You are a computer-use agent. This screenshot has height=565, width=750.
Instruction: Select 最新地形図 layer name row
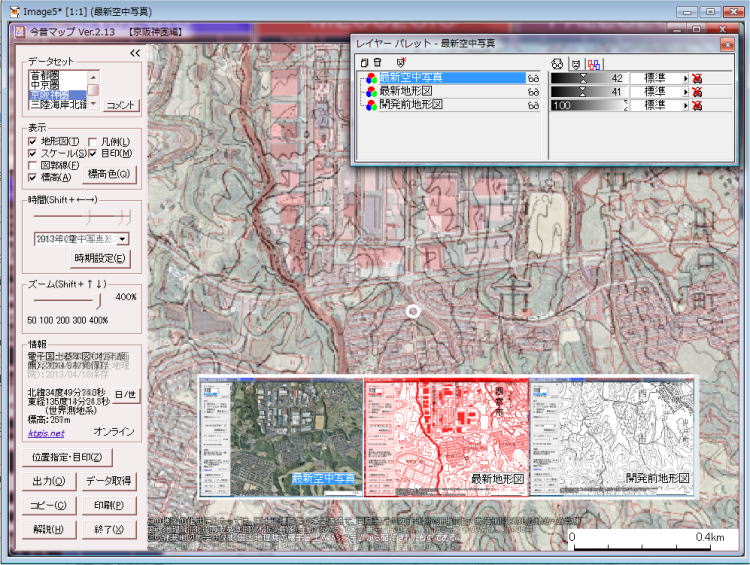(x=452, y=91)
